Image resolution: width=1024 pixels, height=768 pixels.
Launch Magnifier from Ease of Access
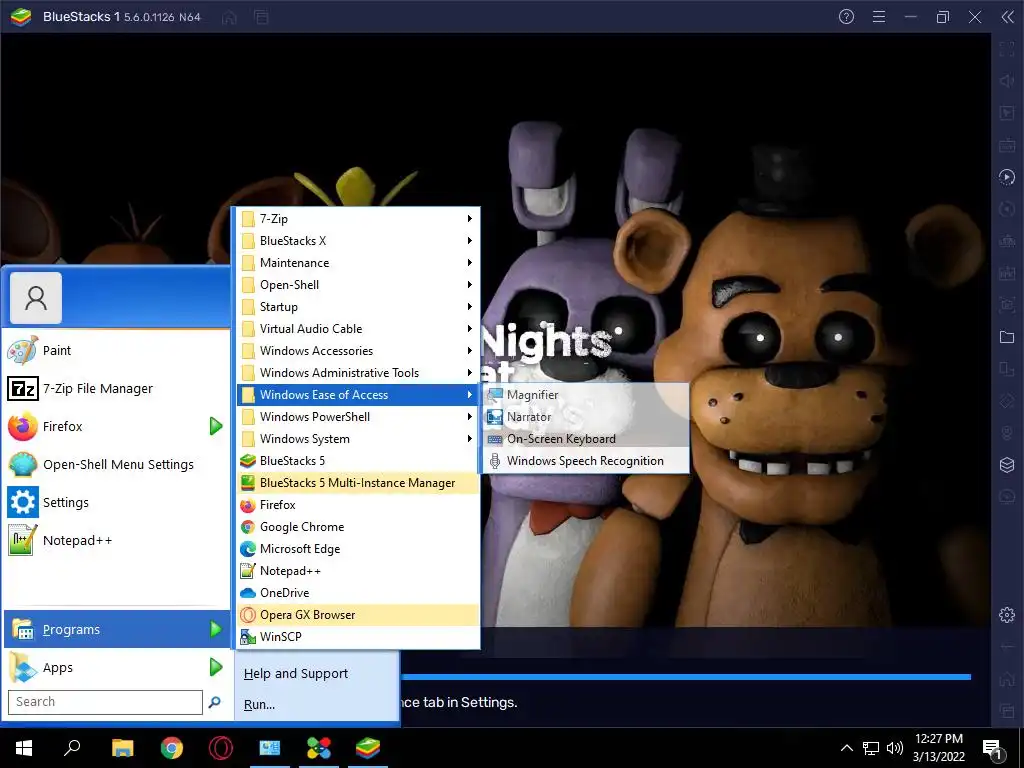point(586,395)
